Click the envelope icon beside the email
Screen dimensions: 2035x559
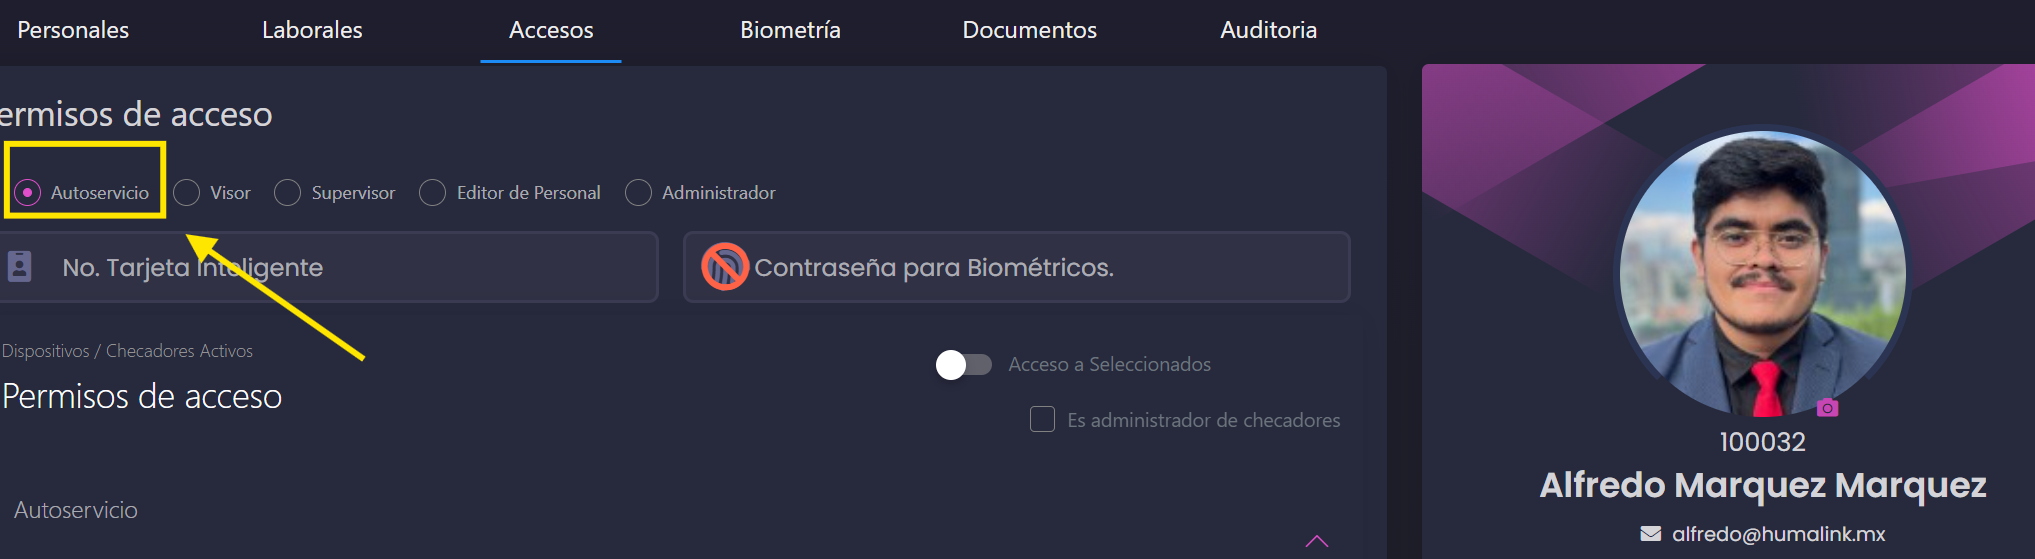point(1650,534)
